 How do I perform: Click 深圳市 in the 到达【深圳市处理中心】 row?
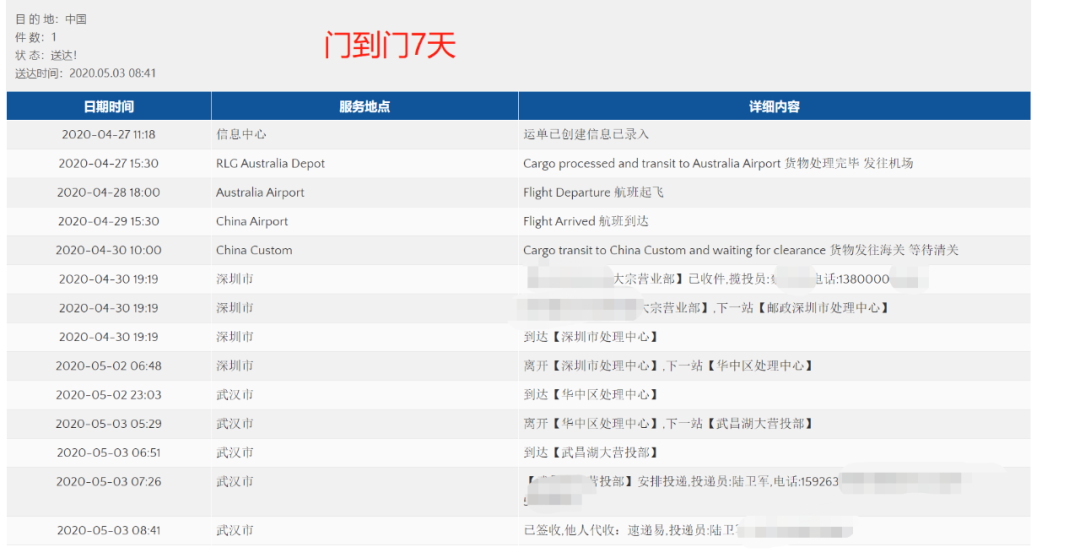click(235, 337)
